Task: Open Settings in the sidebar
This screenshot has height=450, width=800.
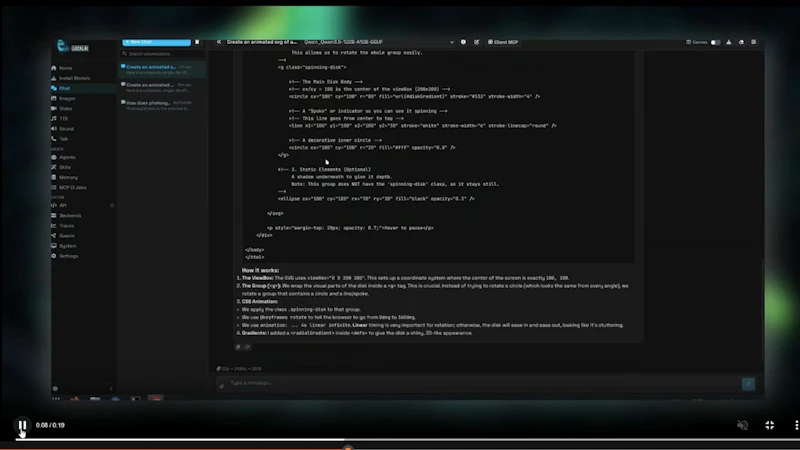Action: 68,256
